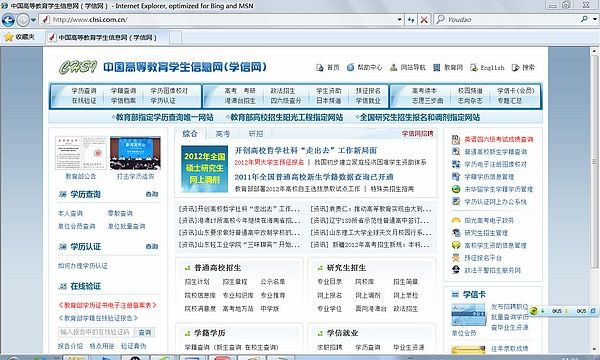Click the verification code input field
Viewport: 600px width, 360px height.
[x=96, y=332]
